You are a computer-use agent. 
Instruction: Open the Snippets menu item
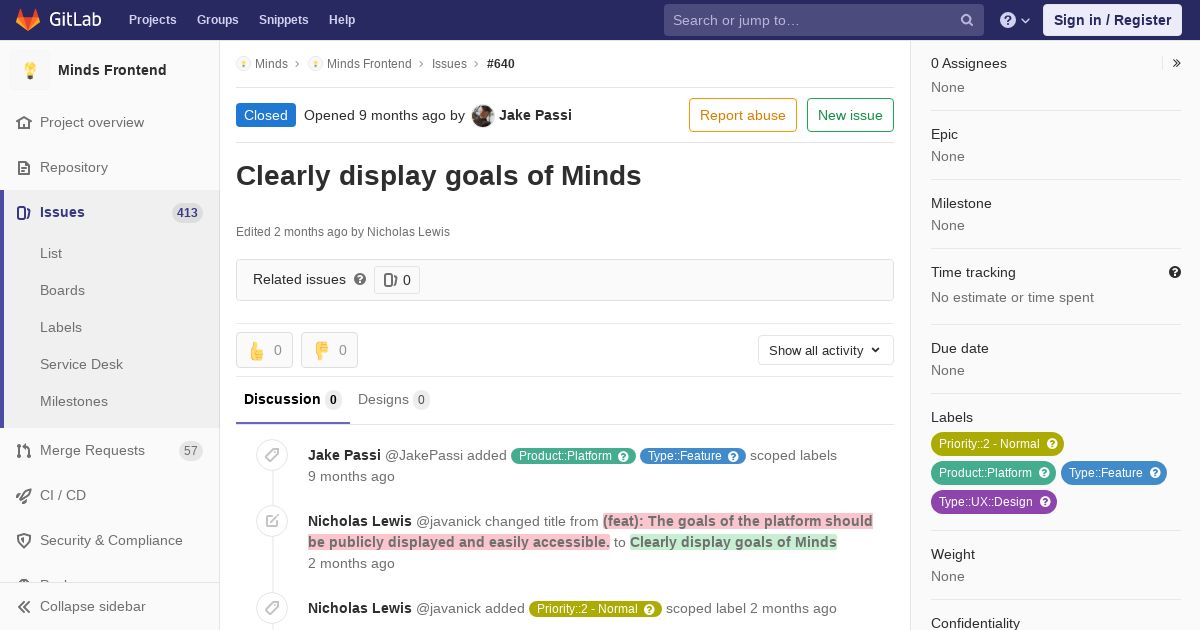click(x=283, y=20)
